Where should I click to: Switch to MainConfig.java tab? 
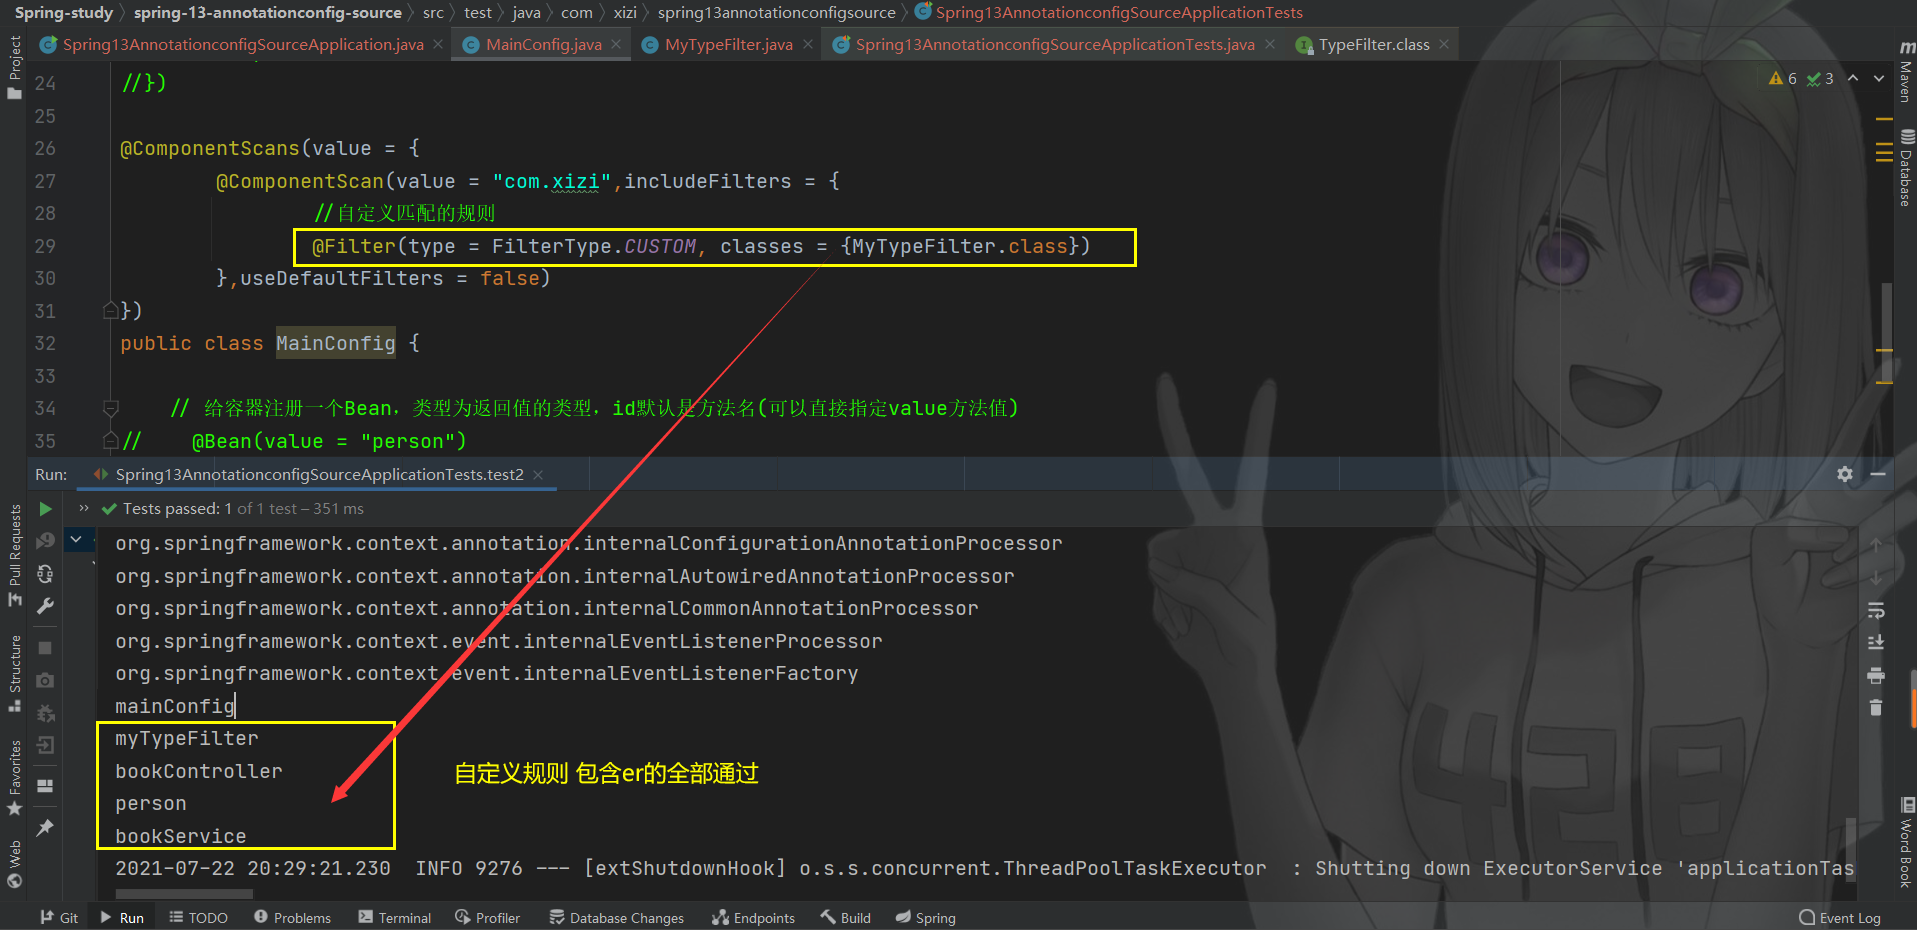543,44
